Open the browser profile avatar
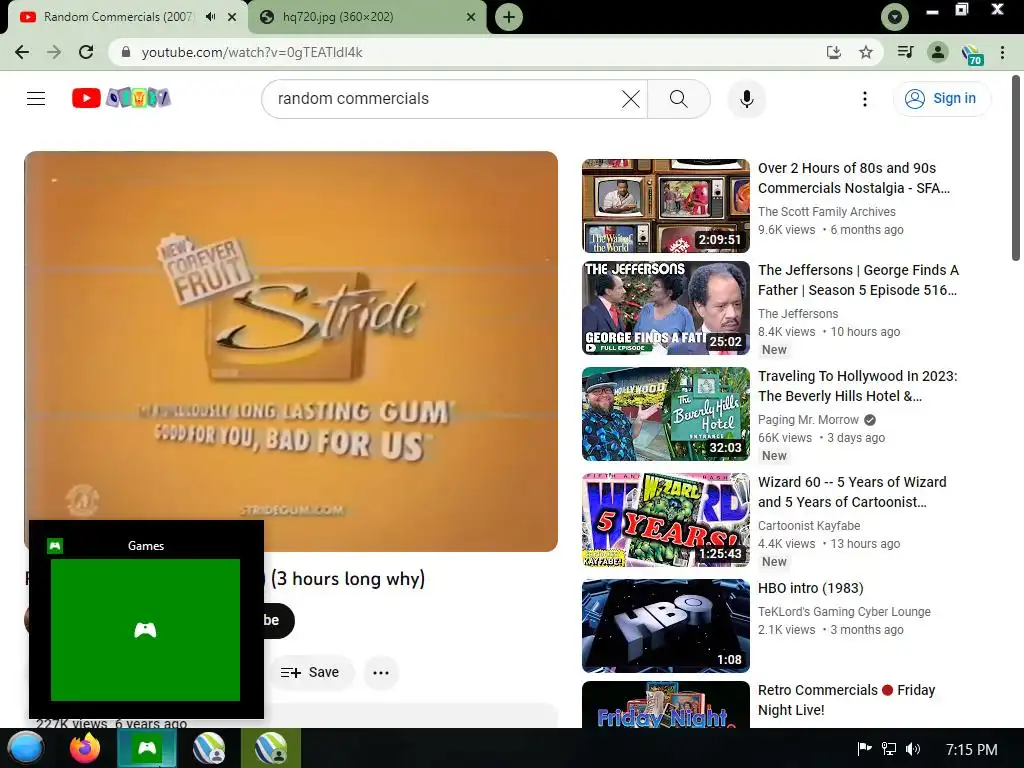 (x=938, y=52)
